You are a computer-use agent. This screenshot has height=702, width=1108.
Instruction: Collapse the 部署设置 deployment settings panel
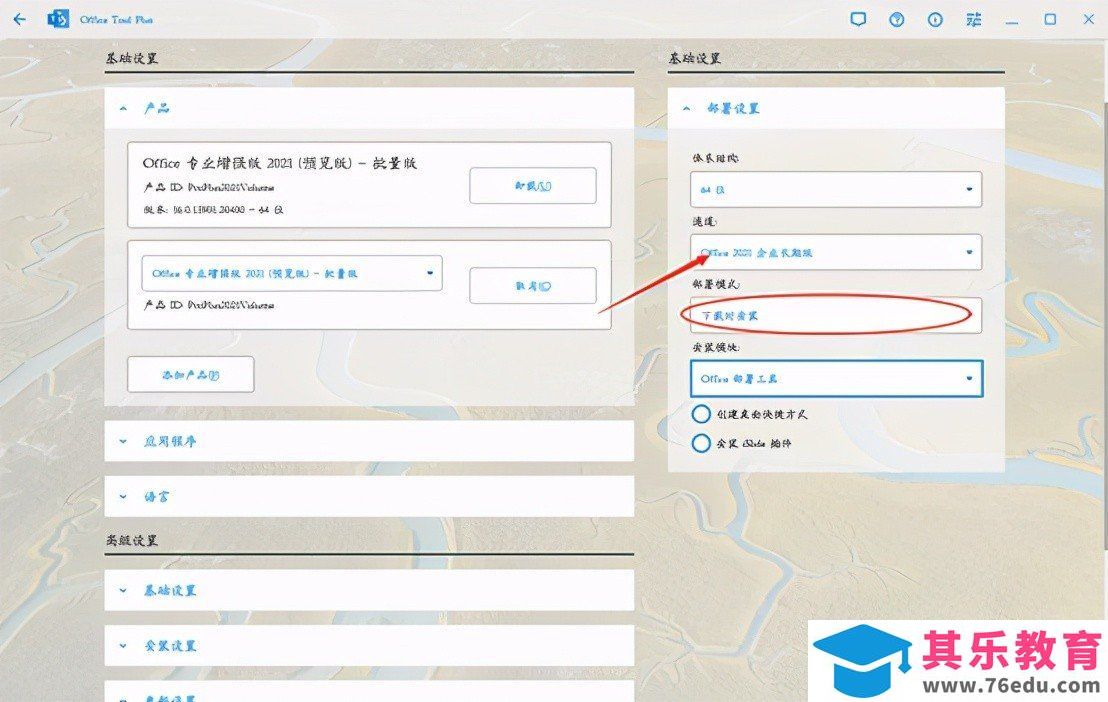click(x=836, y=108)
